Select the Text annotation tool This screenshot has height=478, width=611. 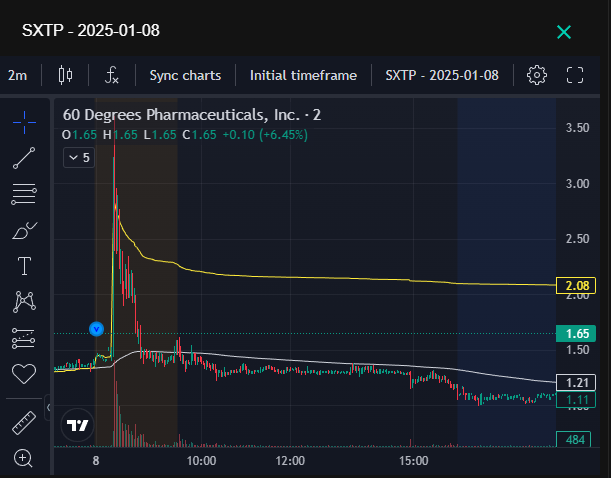click(x=25, y=266)
